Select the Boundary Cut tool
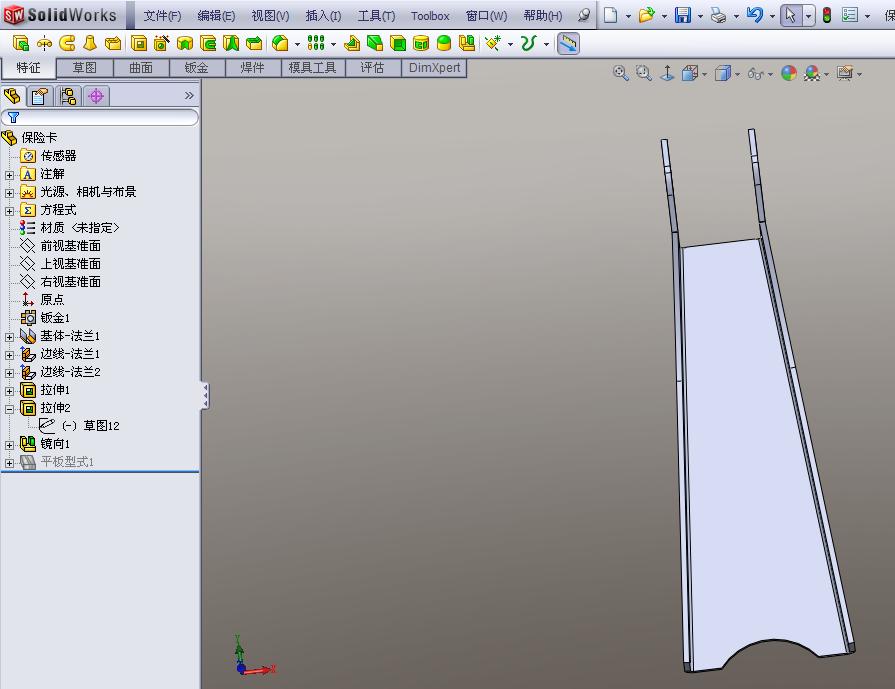The width and height of the screenshot is (895, 689). point(254,43)
